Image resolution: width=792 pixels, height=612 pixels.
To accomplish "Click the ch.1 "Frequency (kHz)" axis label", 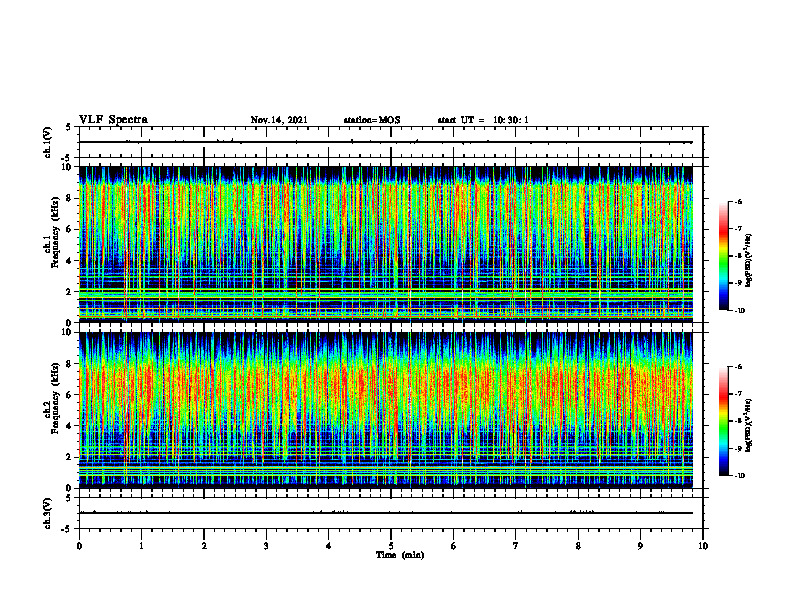I will (x=56, y=232).
